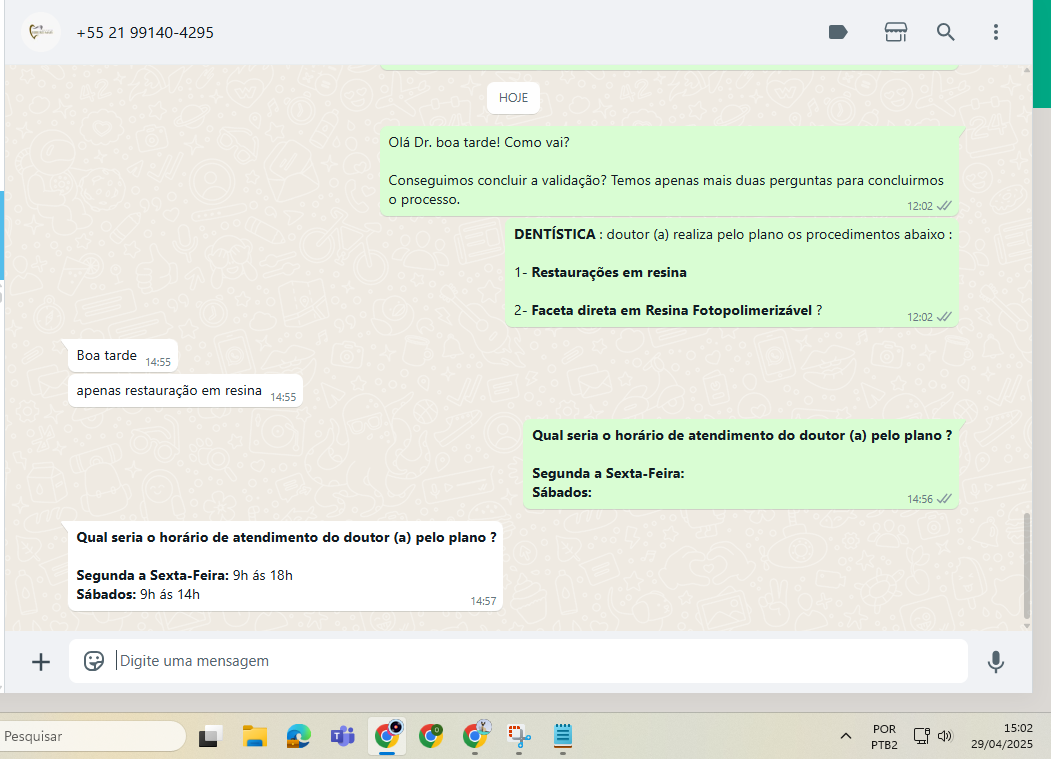Open the Notepad app from the taskbar

[563, 736]
